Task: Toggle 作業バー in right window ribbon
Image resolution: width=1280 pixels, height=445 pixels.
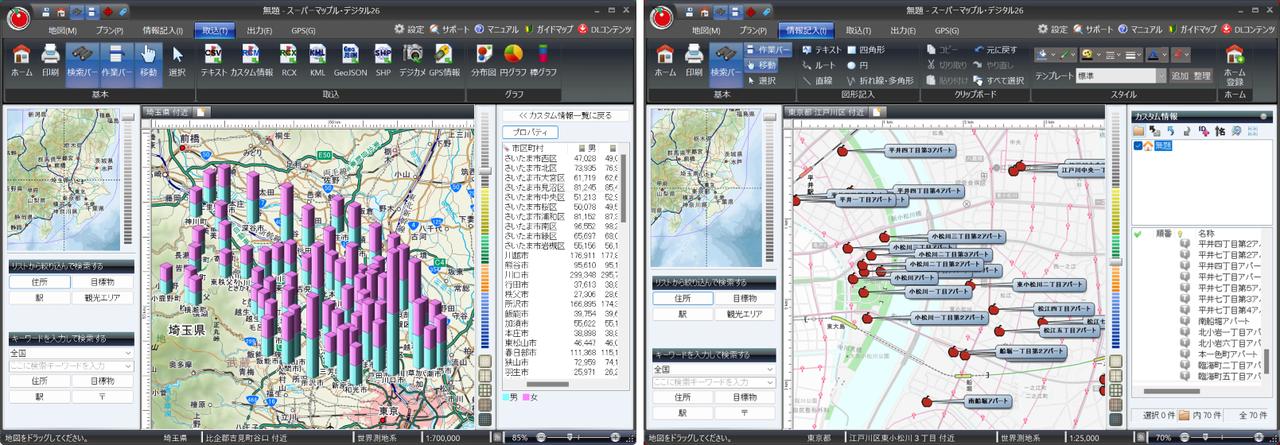Action: 769,49
